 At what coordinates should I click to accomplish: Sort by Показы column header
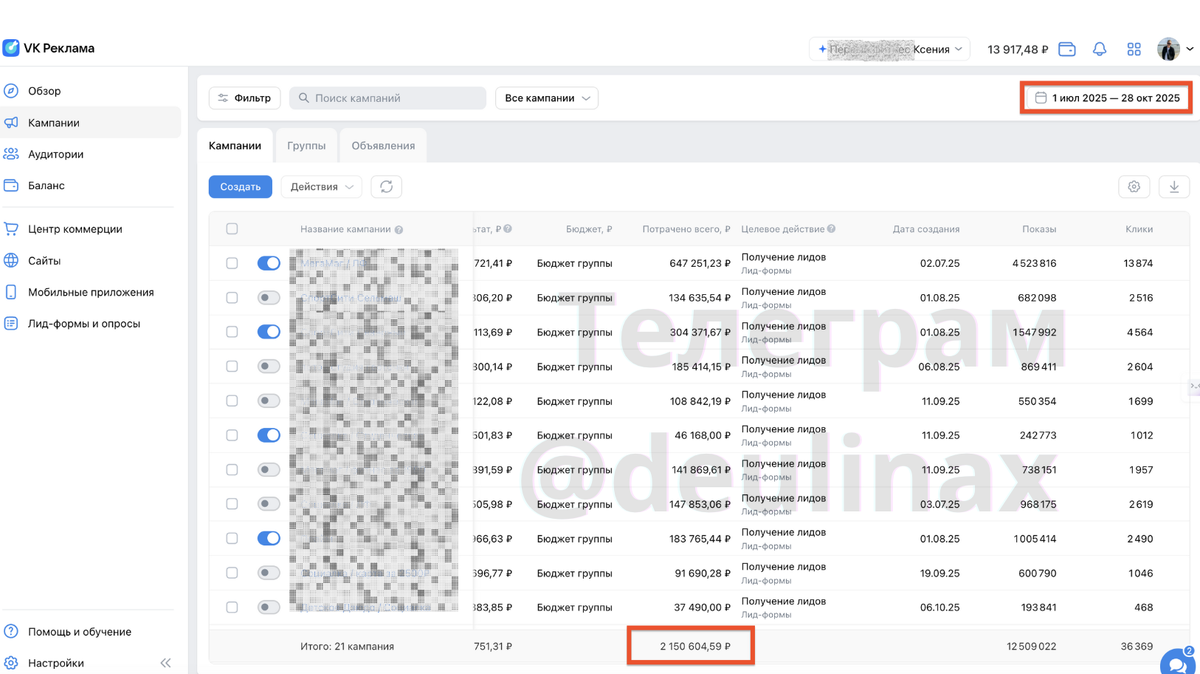pyautogui.click(x=1039, y=229)
